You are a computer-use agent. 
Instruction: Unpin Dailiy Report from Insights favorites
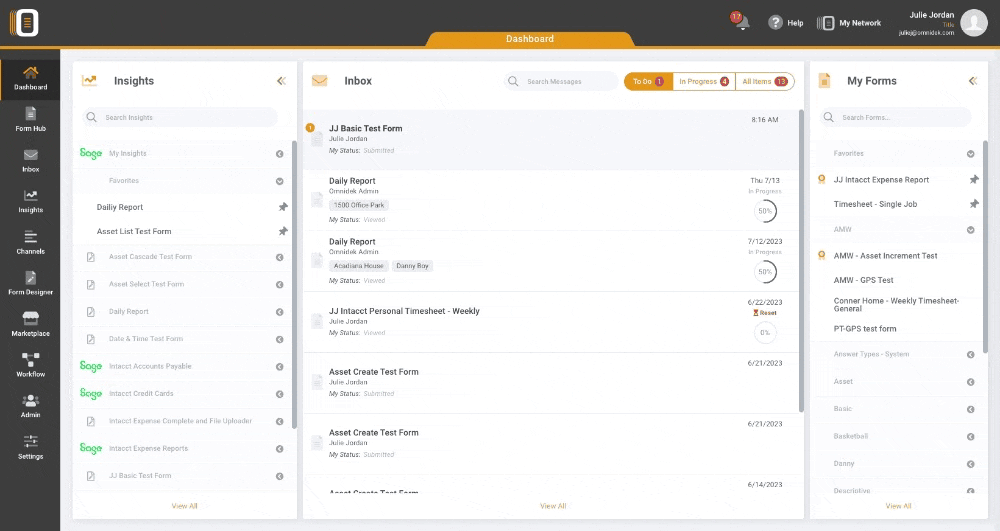pyautogui.click(x=283, y=207)
